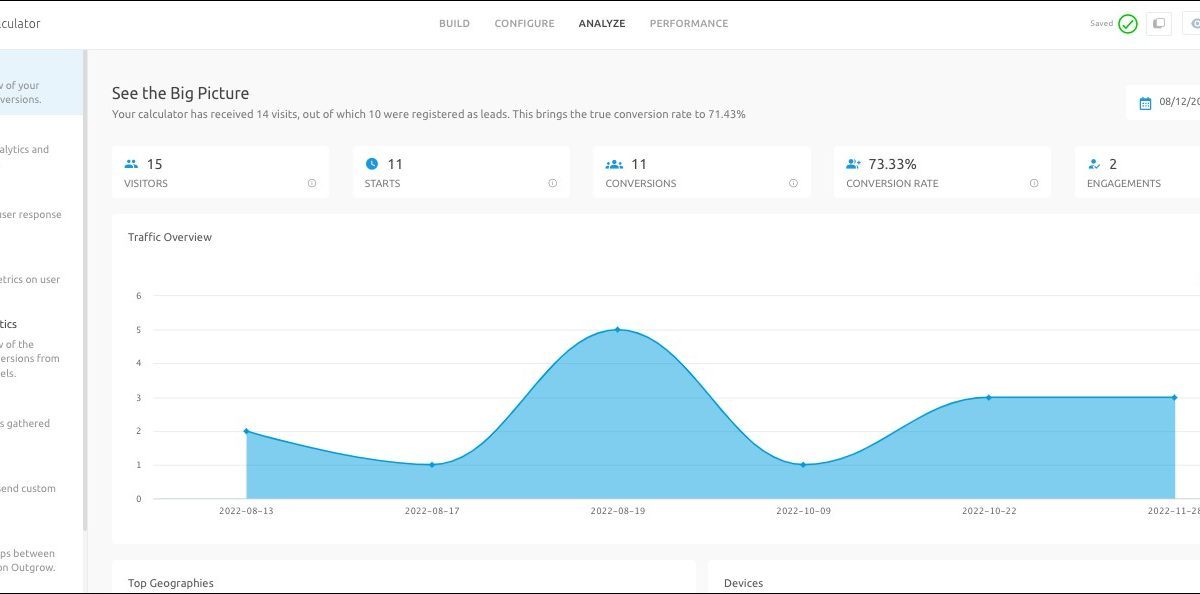Switch to the Build tab
The width and height of the screenshot is (1200, 594).
[454, 24]
